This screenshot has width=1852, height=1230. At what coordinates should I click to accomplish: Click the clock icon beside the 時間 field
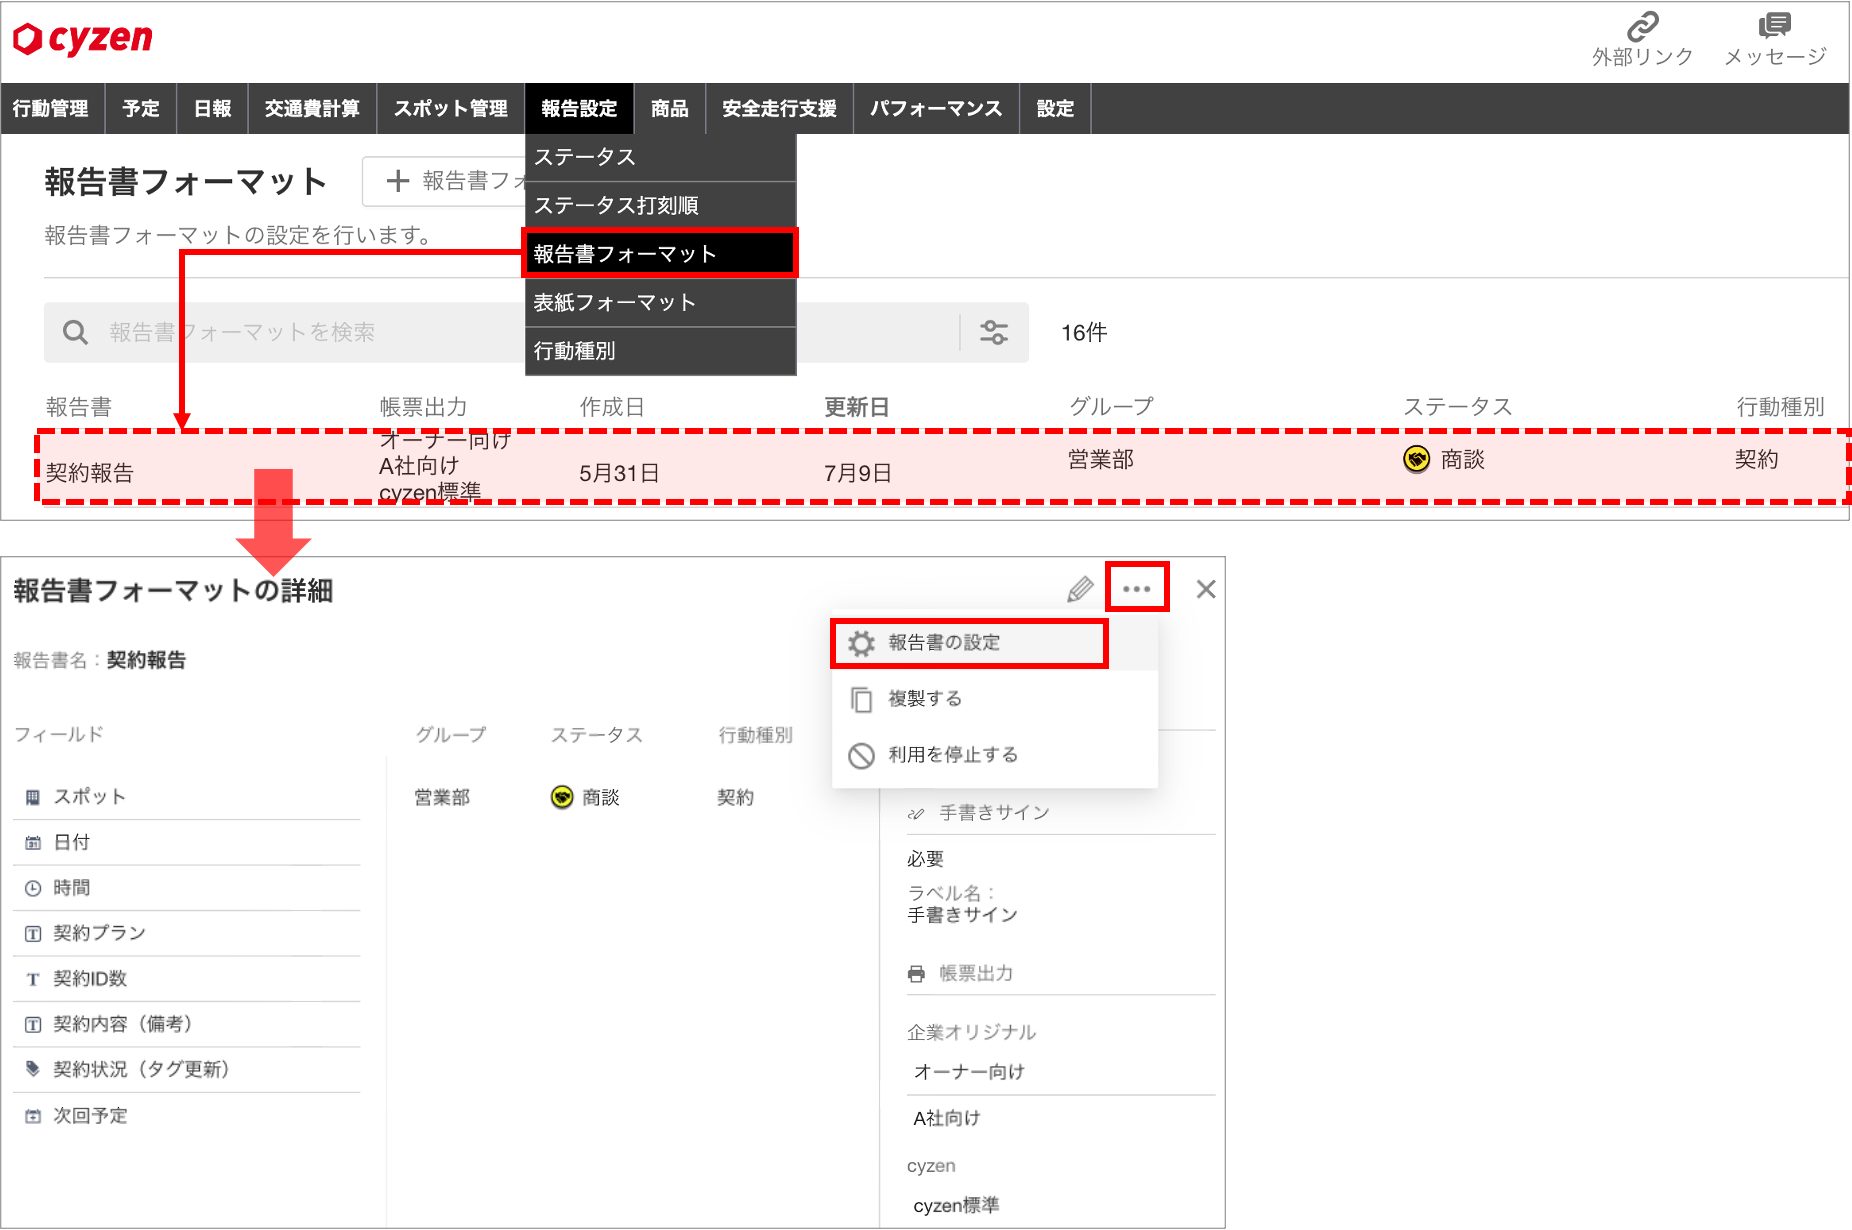coord(31,887)
